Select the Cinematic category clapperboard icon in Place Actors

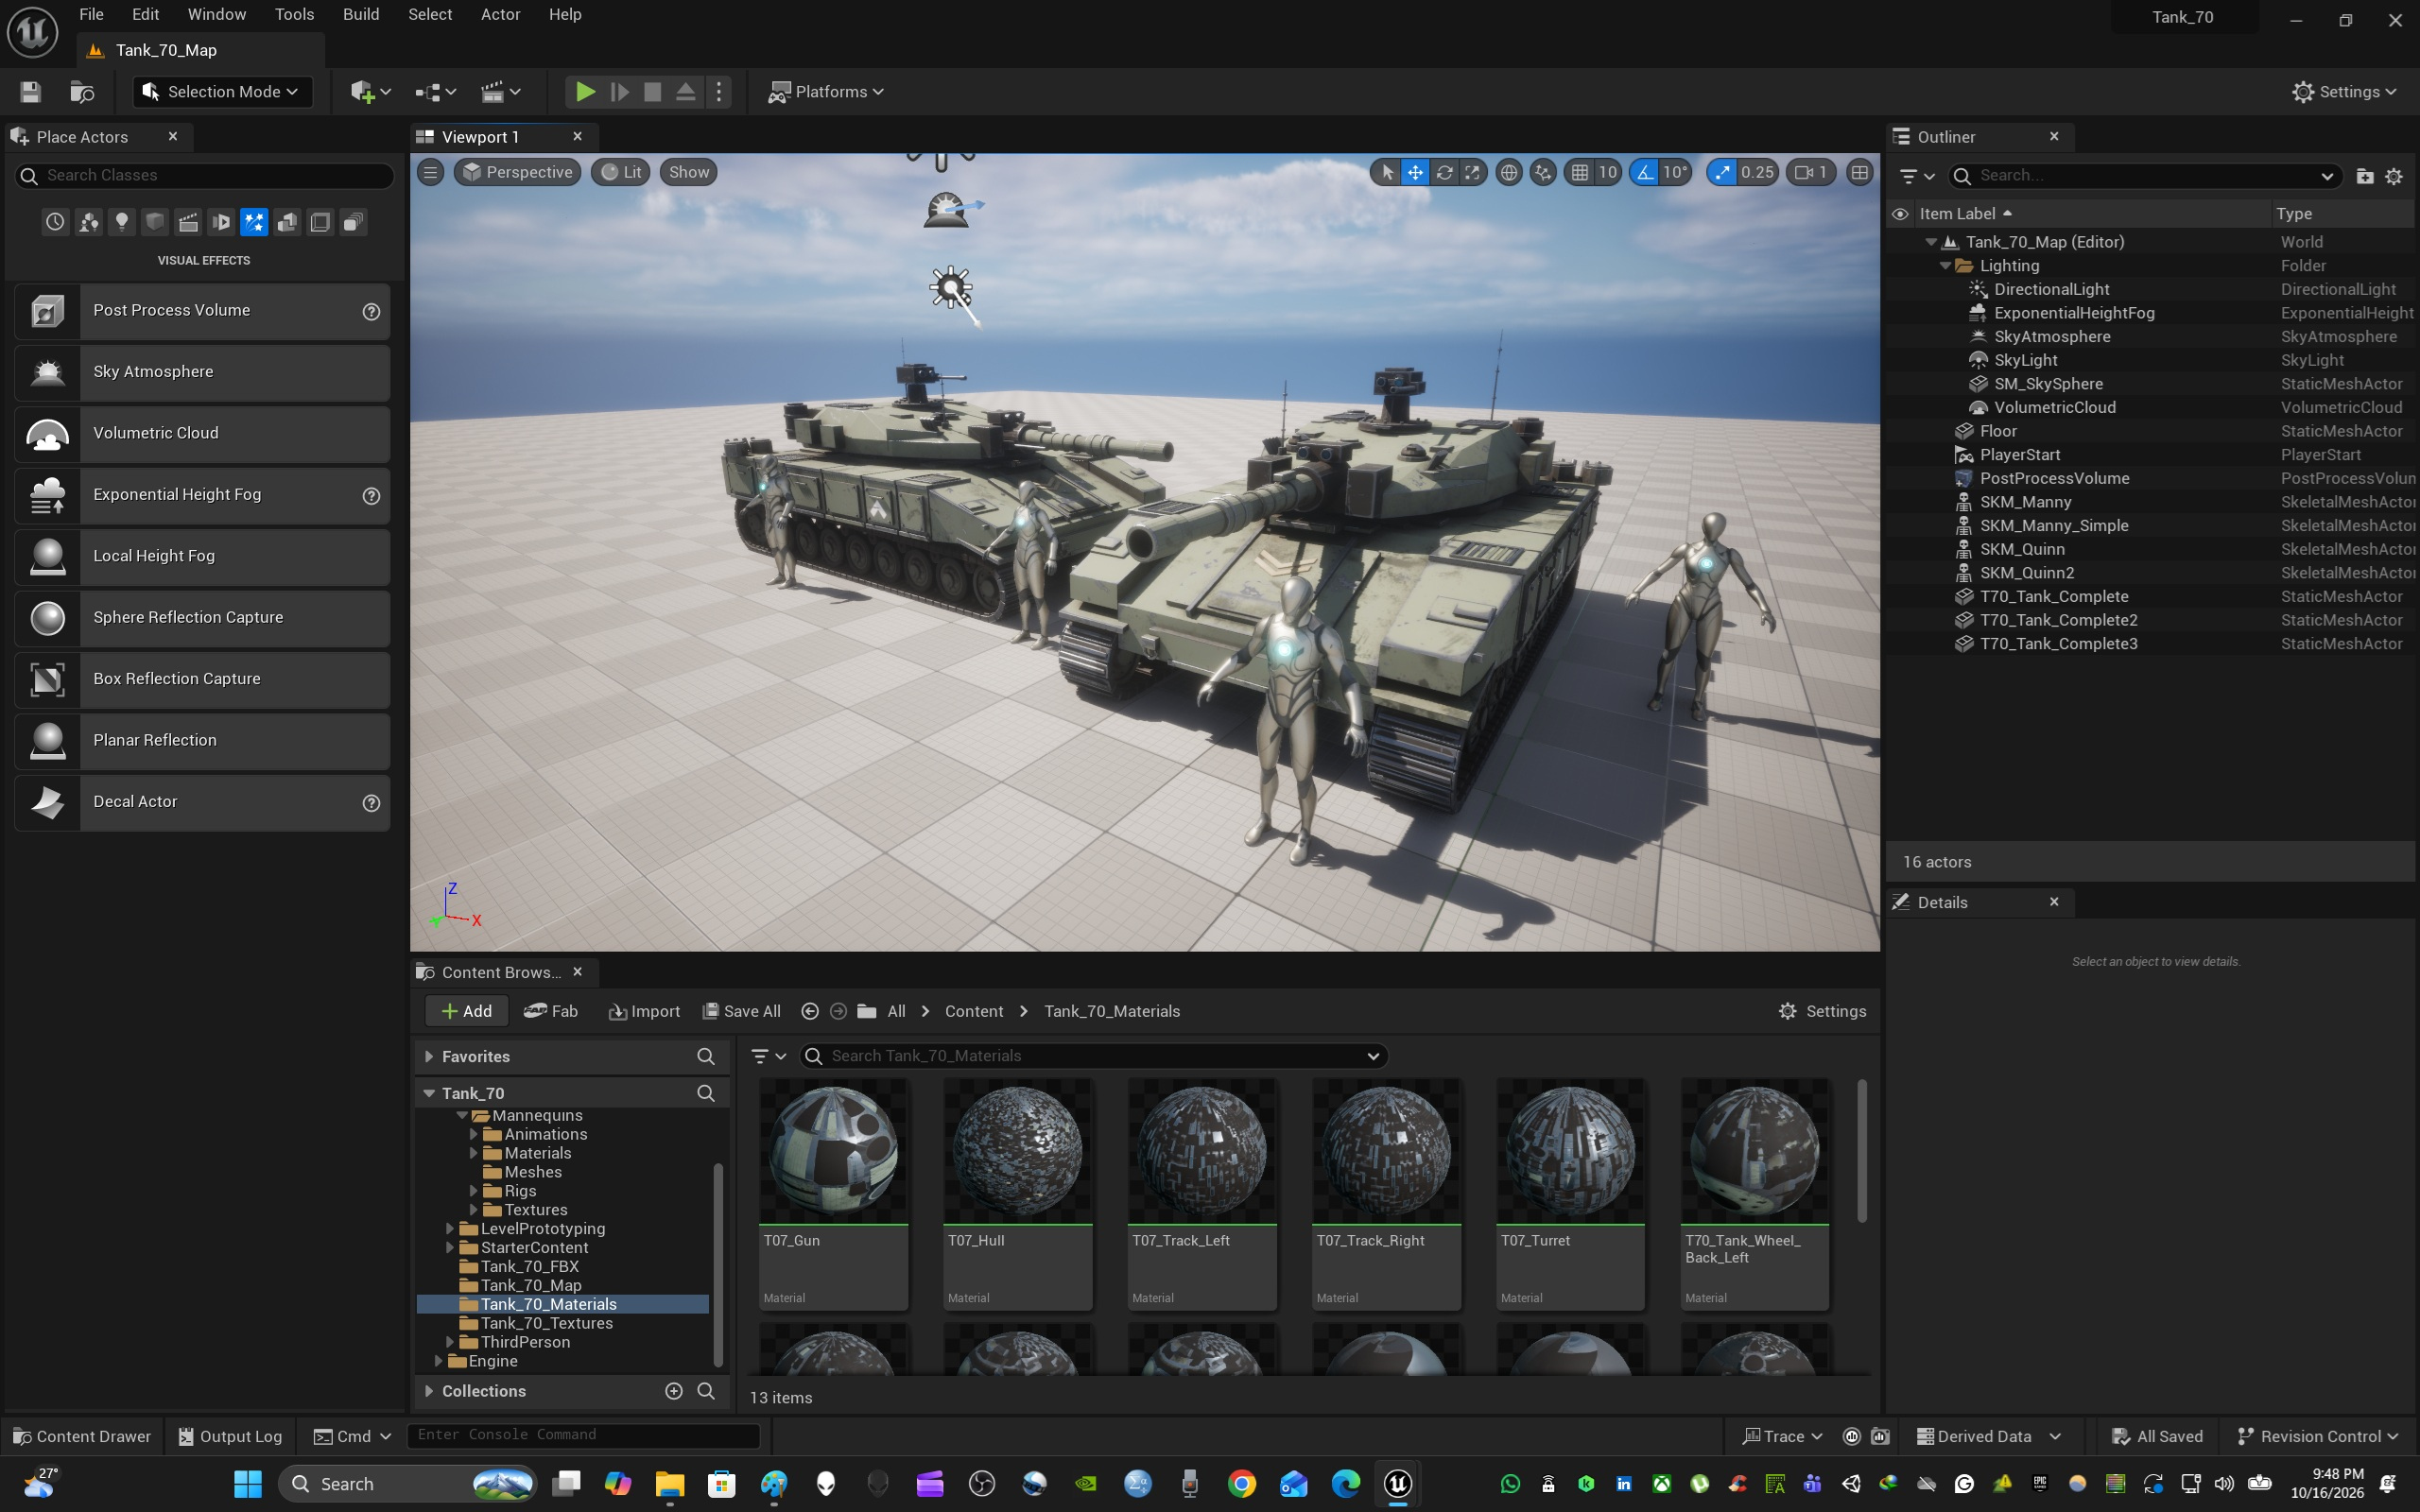coord(188,222)
